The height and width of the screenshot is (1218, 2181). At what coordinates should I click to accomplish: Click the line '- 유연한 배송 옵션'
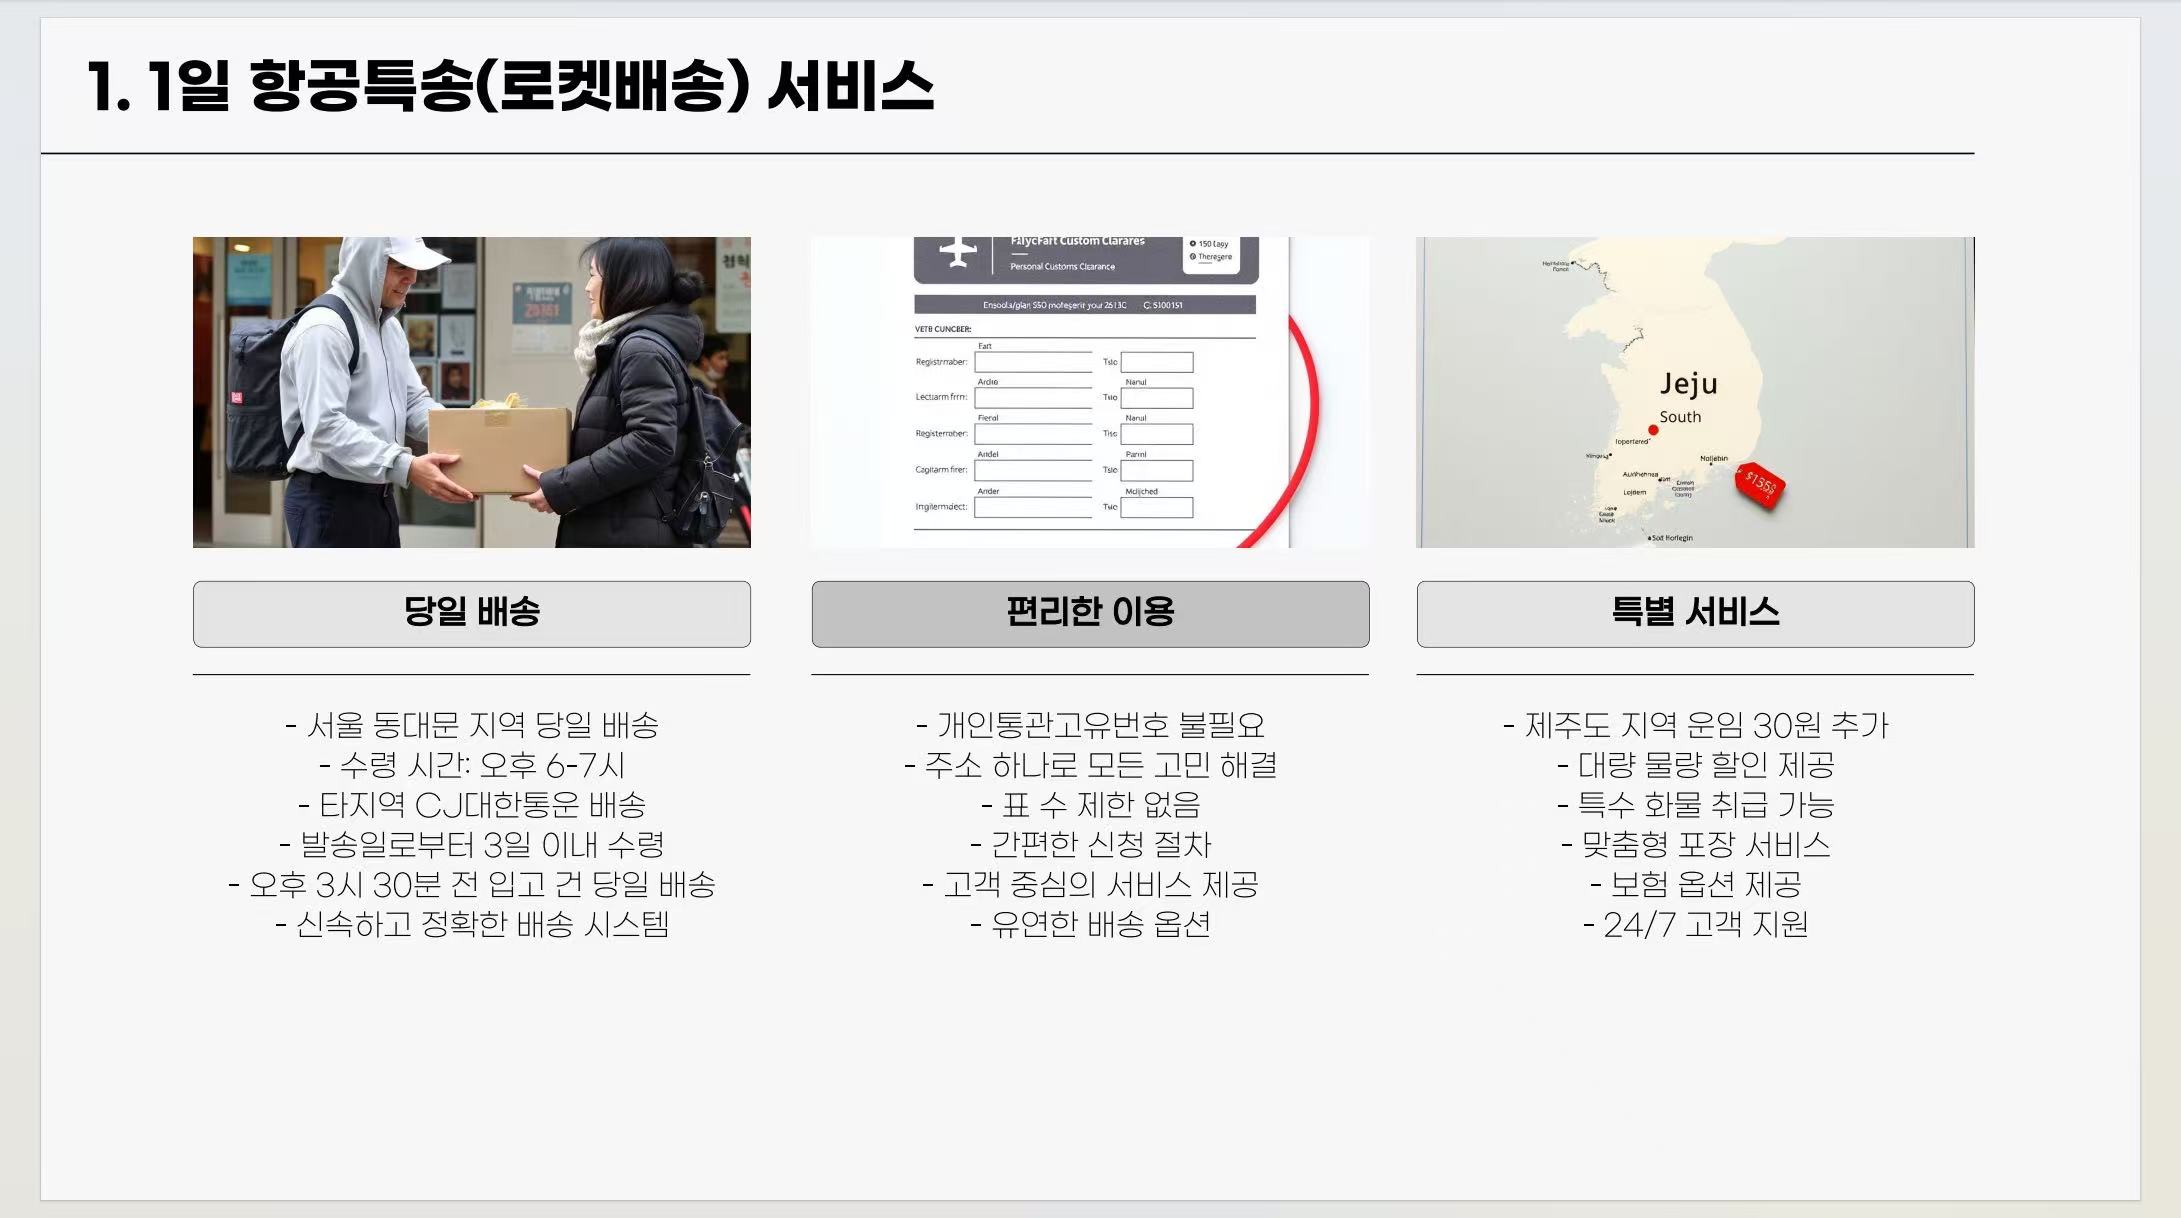(1090, 925)
